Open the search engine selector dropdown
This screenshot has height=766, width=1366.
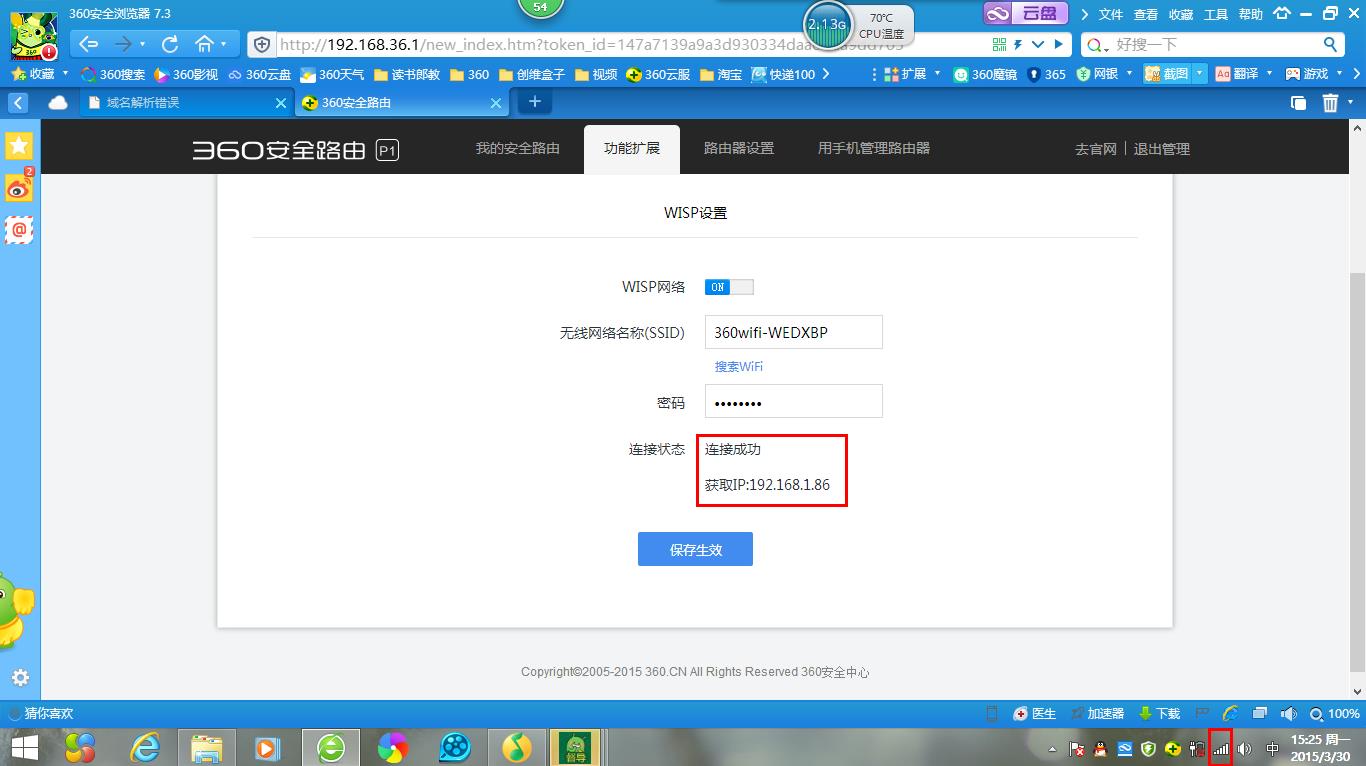pos(1098,45)
